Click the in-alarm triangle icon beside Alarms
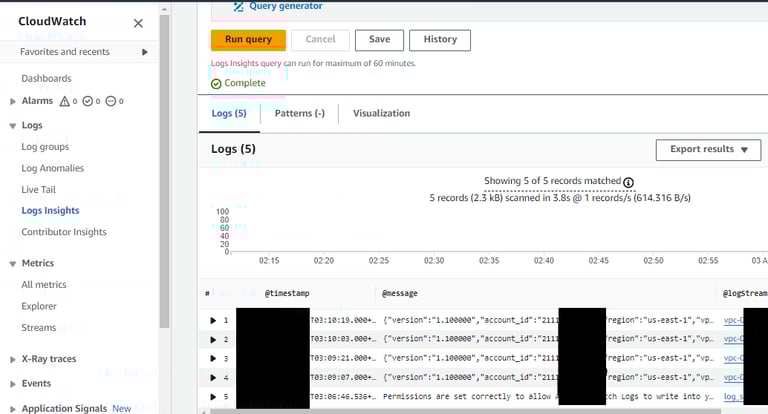This screenshot has width=768, height=414. (65, 101)
